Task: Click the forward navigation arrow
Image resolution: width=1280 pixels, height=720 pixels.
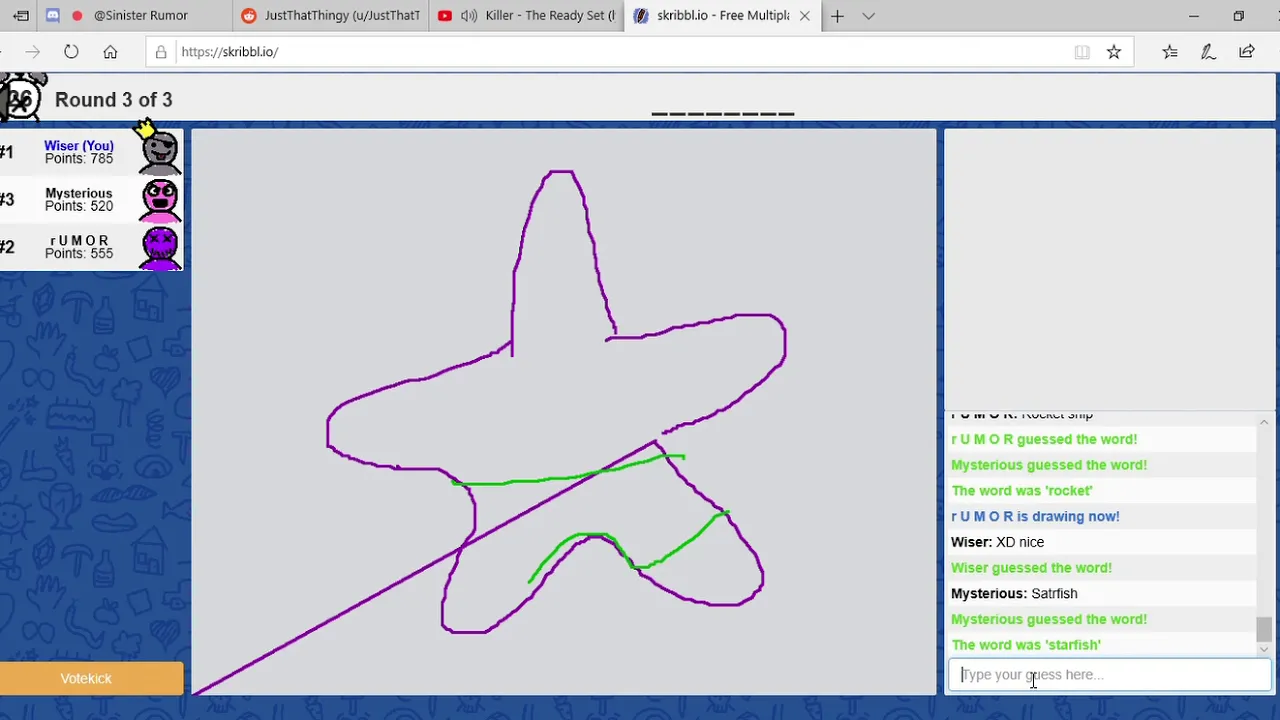Action: coord(33,52)
